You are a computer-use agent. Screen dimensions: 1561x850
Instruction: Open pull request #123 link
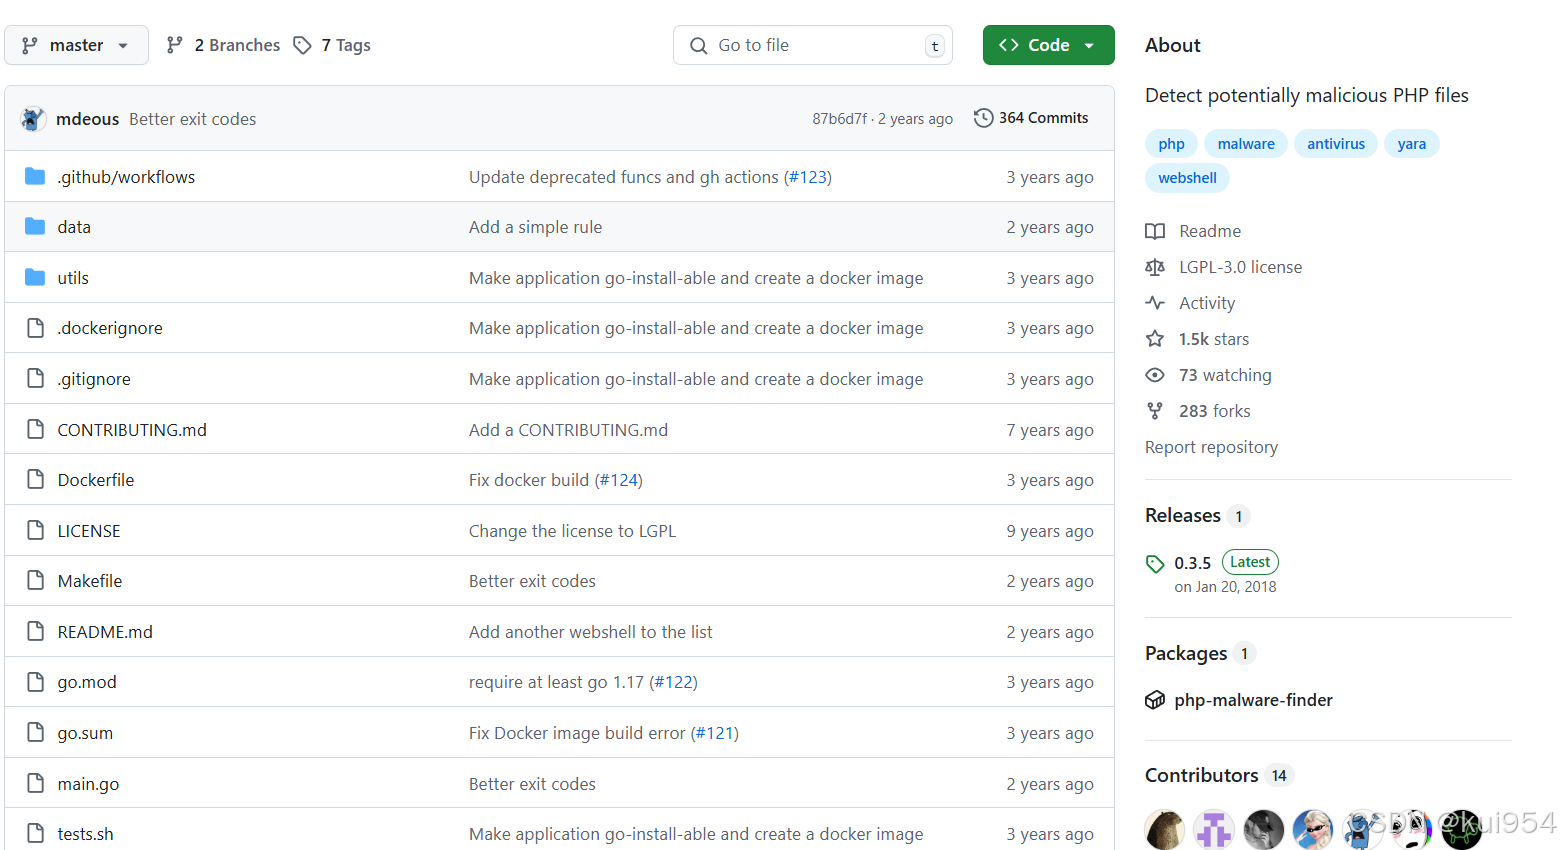pyautogui.click(x=808, y=176)
